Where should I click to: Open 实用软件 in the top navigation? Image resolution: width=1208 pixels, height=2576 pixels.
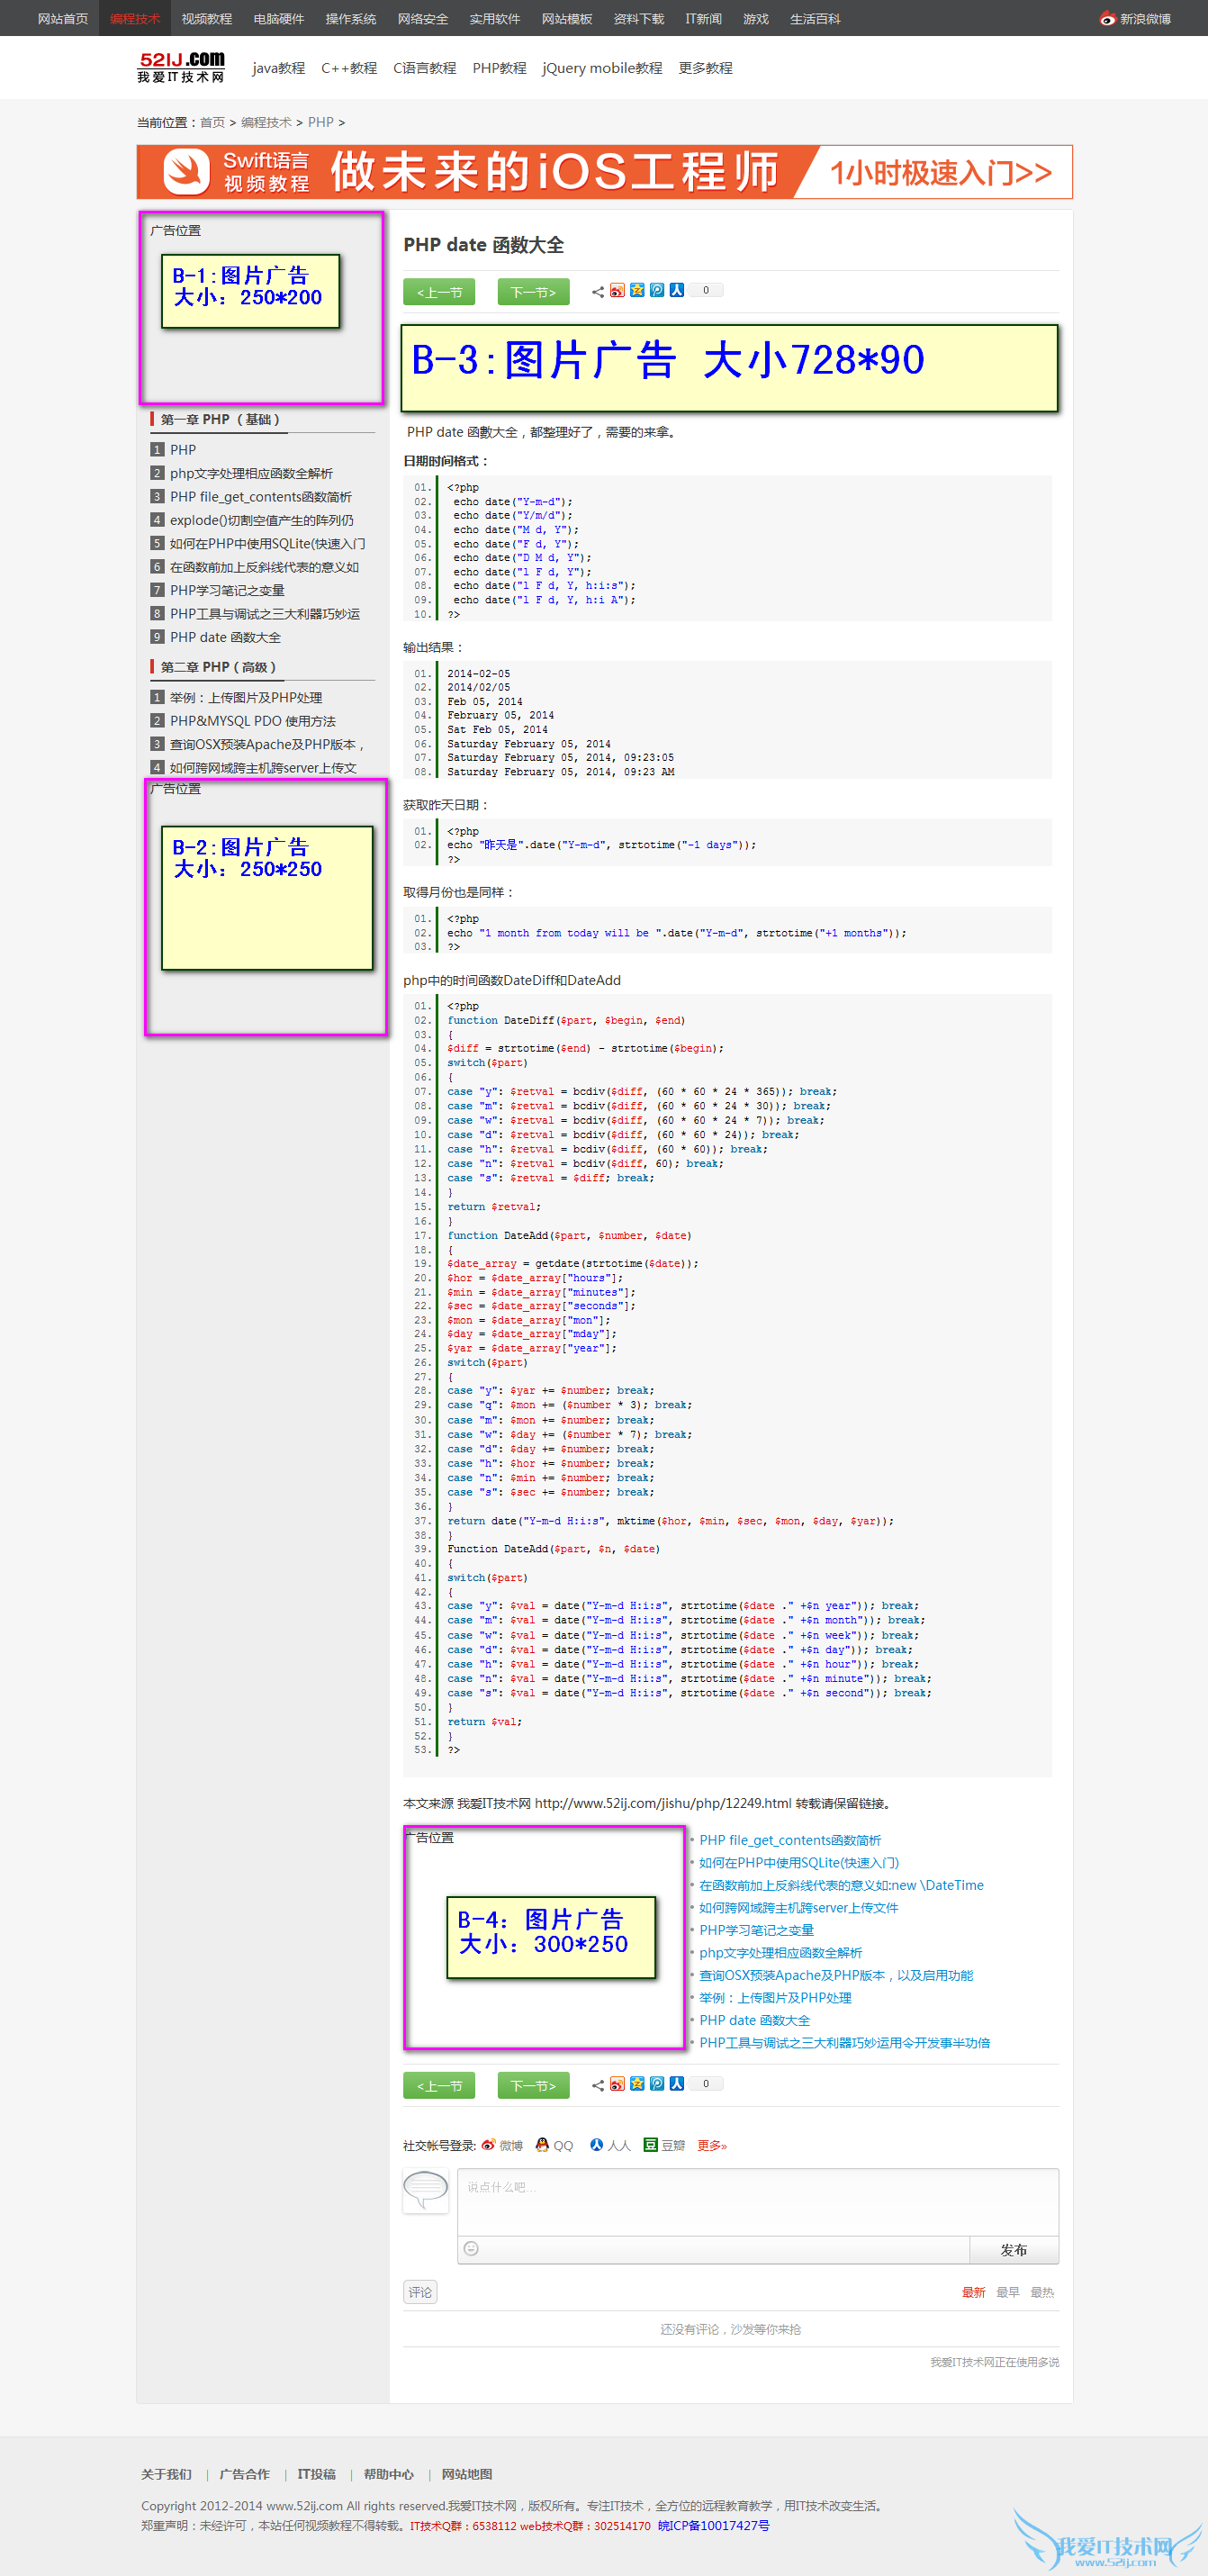495,19
